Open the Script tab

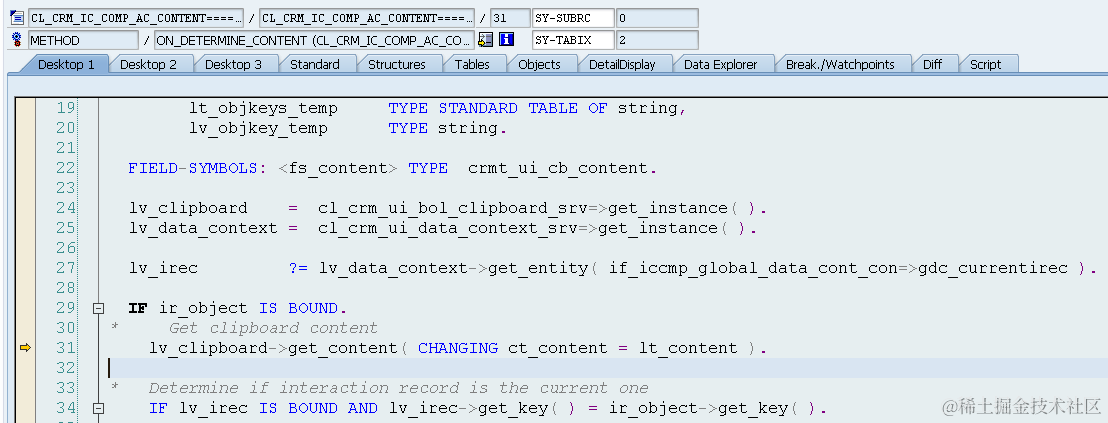pos(985,64)
